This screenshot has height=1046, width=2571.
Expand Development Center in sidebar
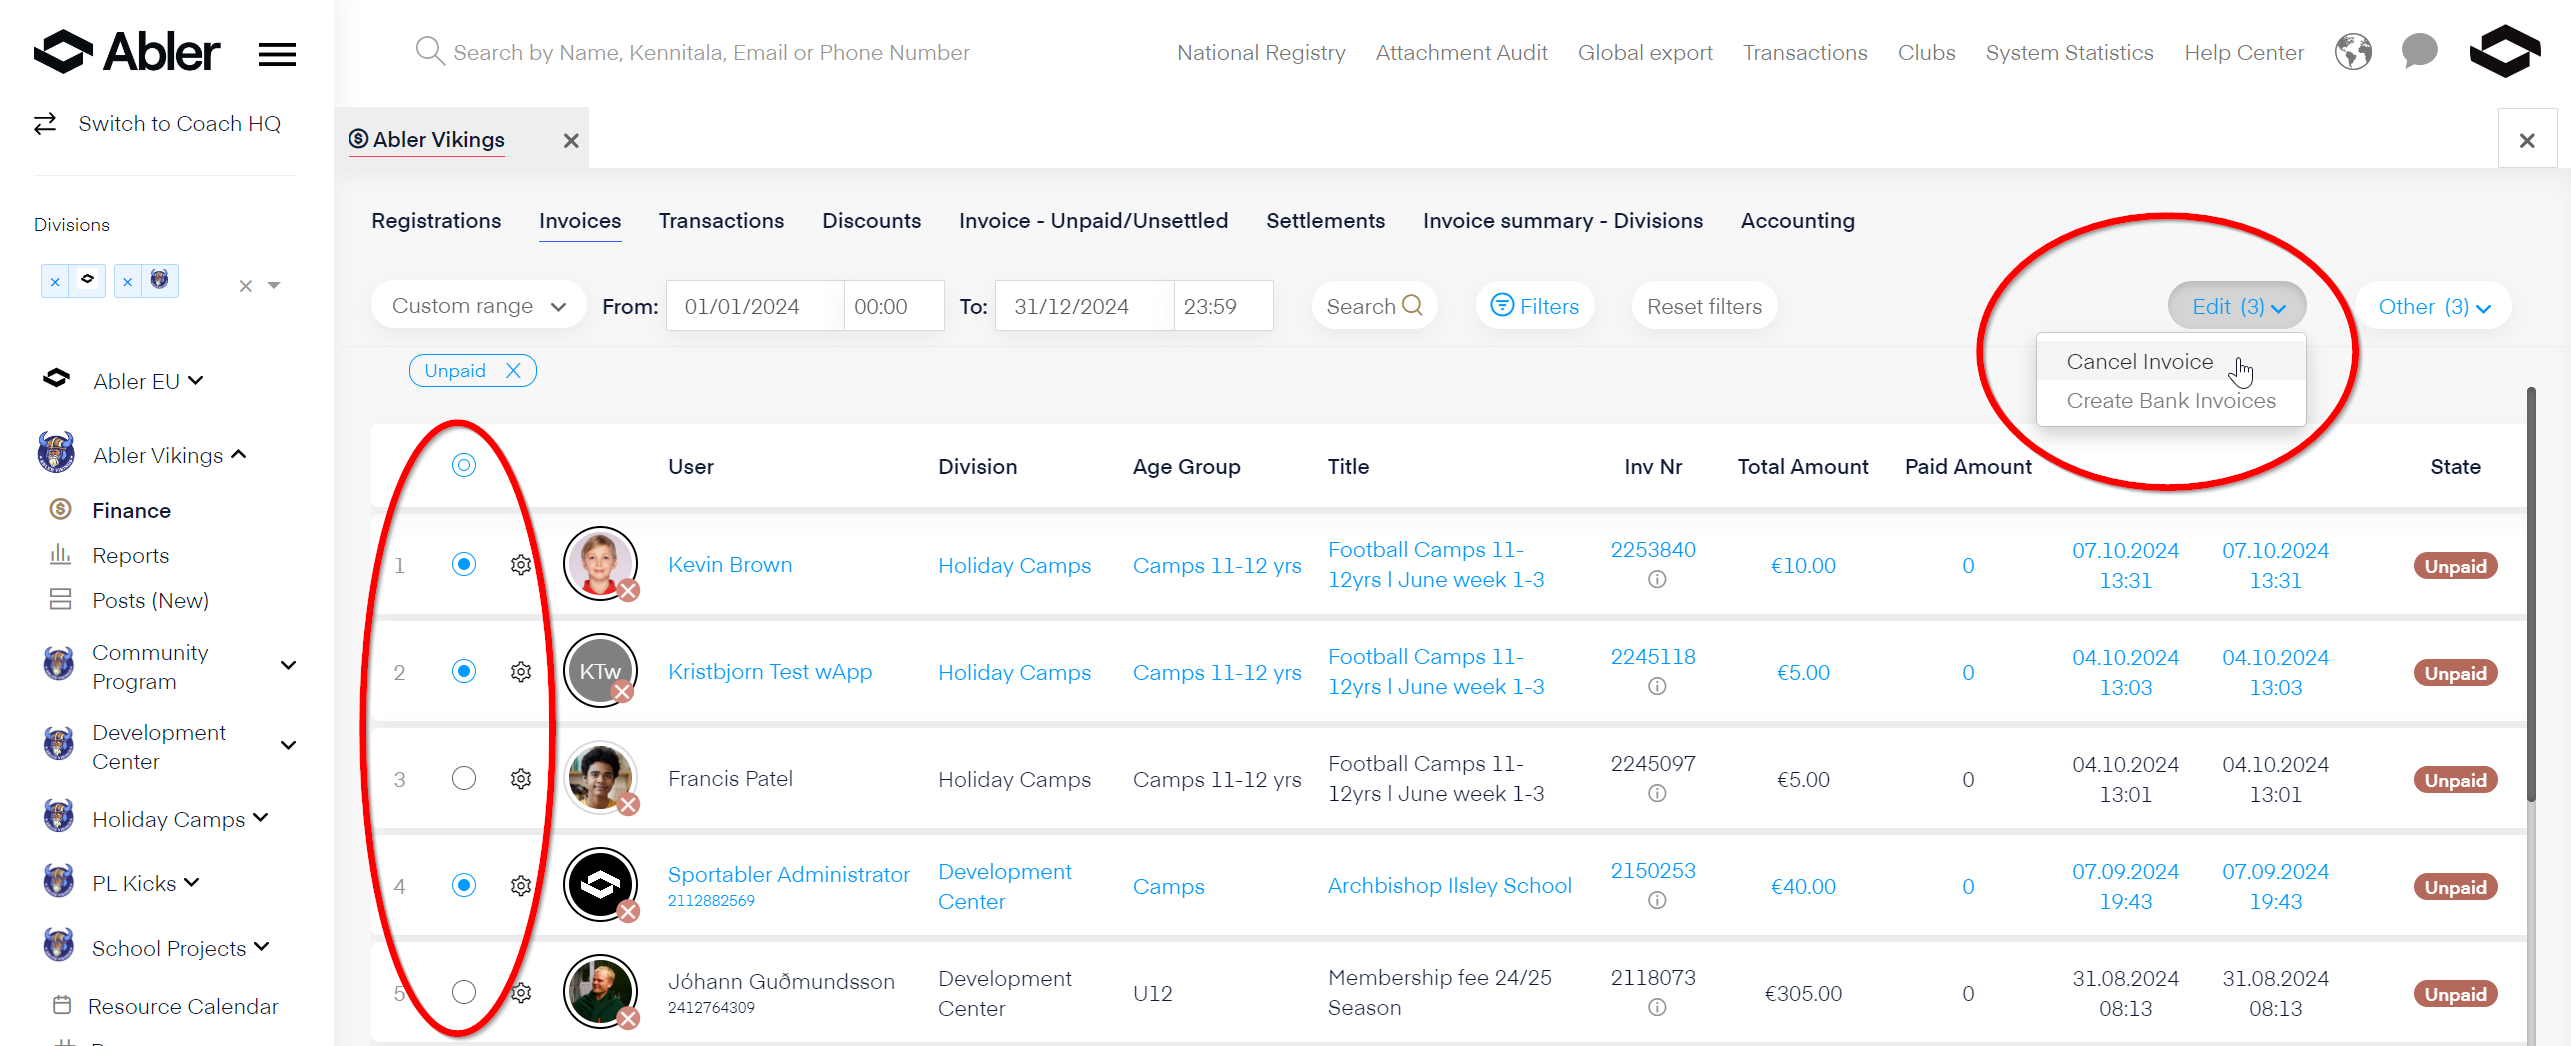pos(289,746)
